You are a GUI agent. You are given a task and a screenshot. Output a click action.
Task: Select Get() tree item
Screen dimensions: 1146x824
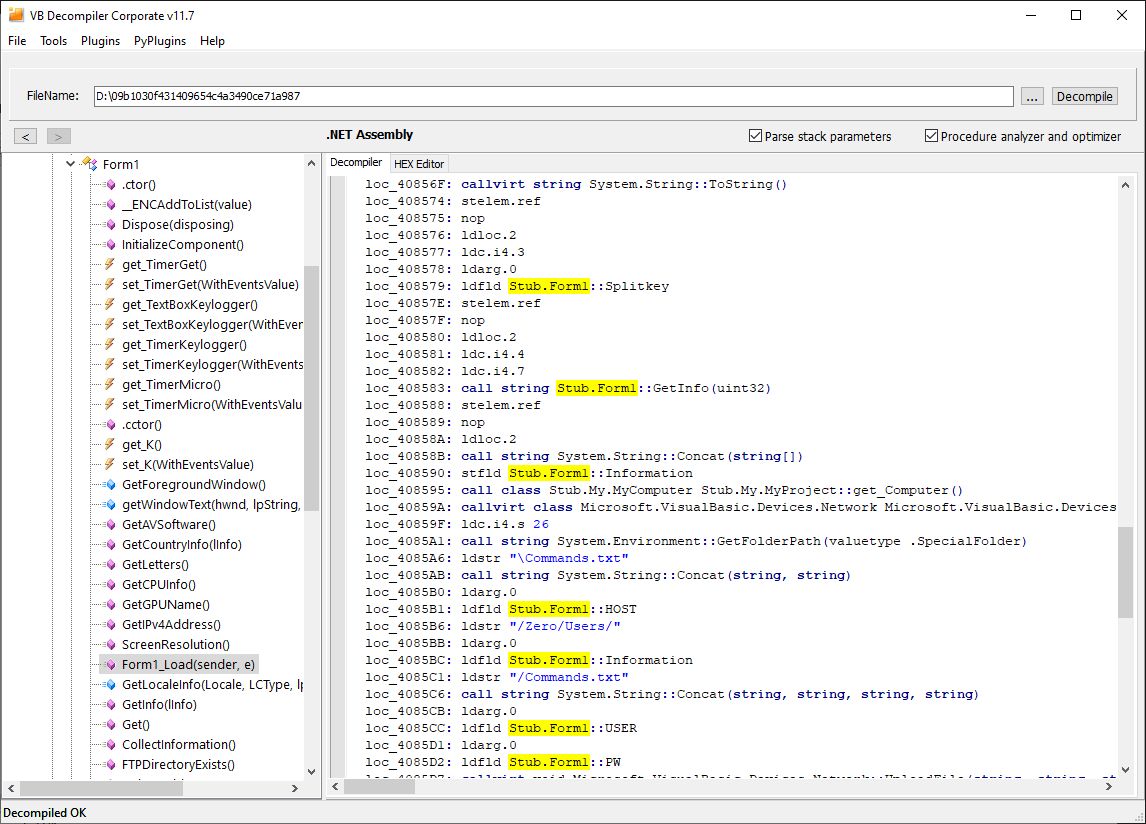click(136, 724)
